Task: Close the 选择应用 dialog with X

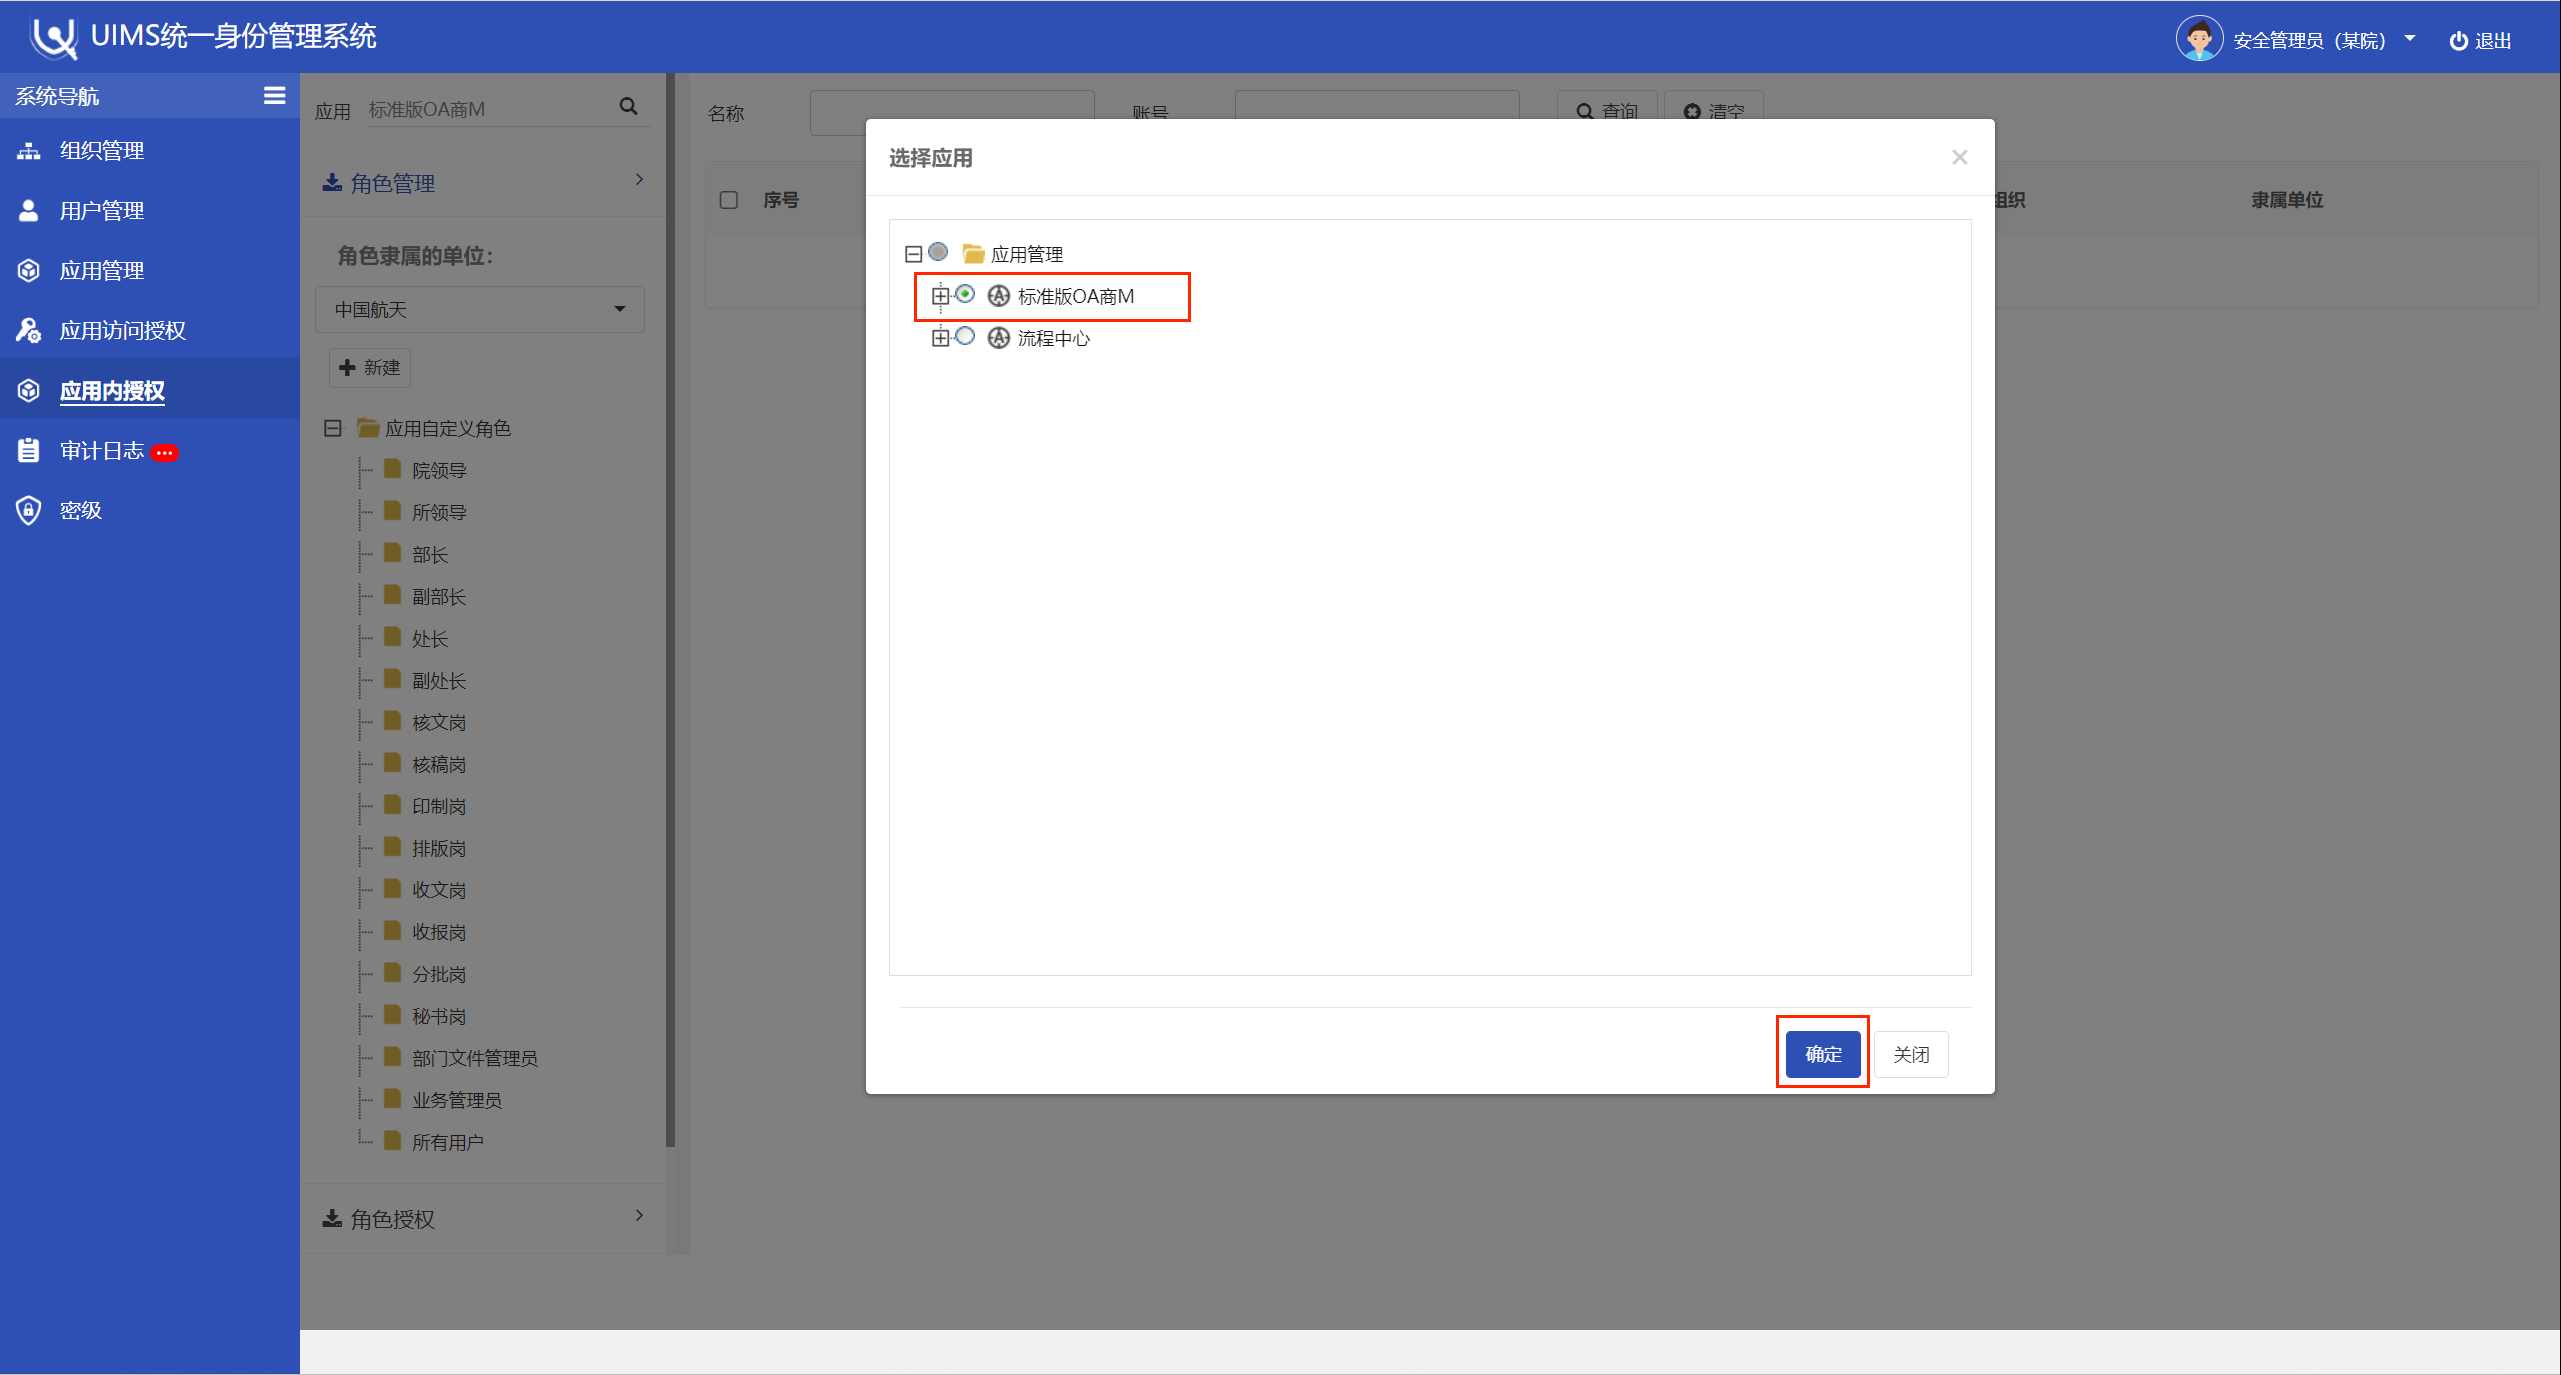Action: tap(1959, 157)
